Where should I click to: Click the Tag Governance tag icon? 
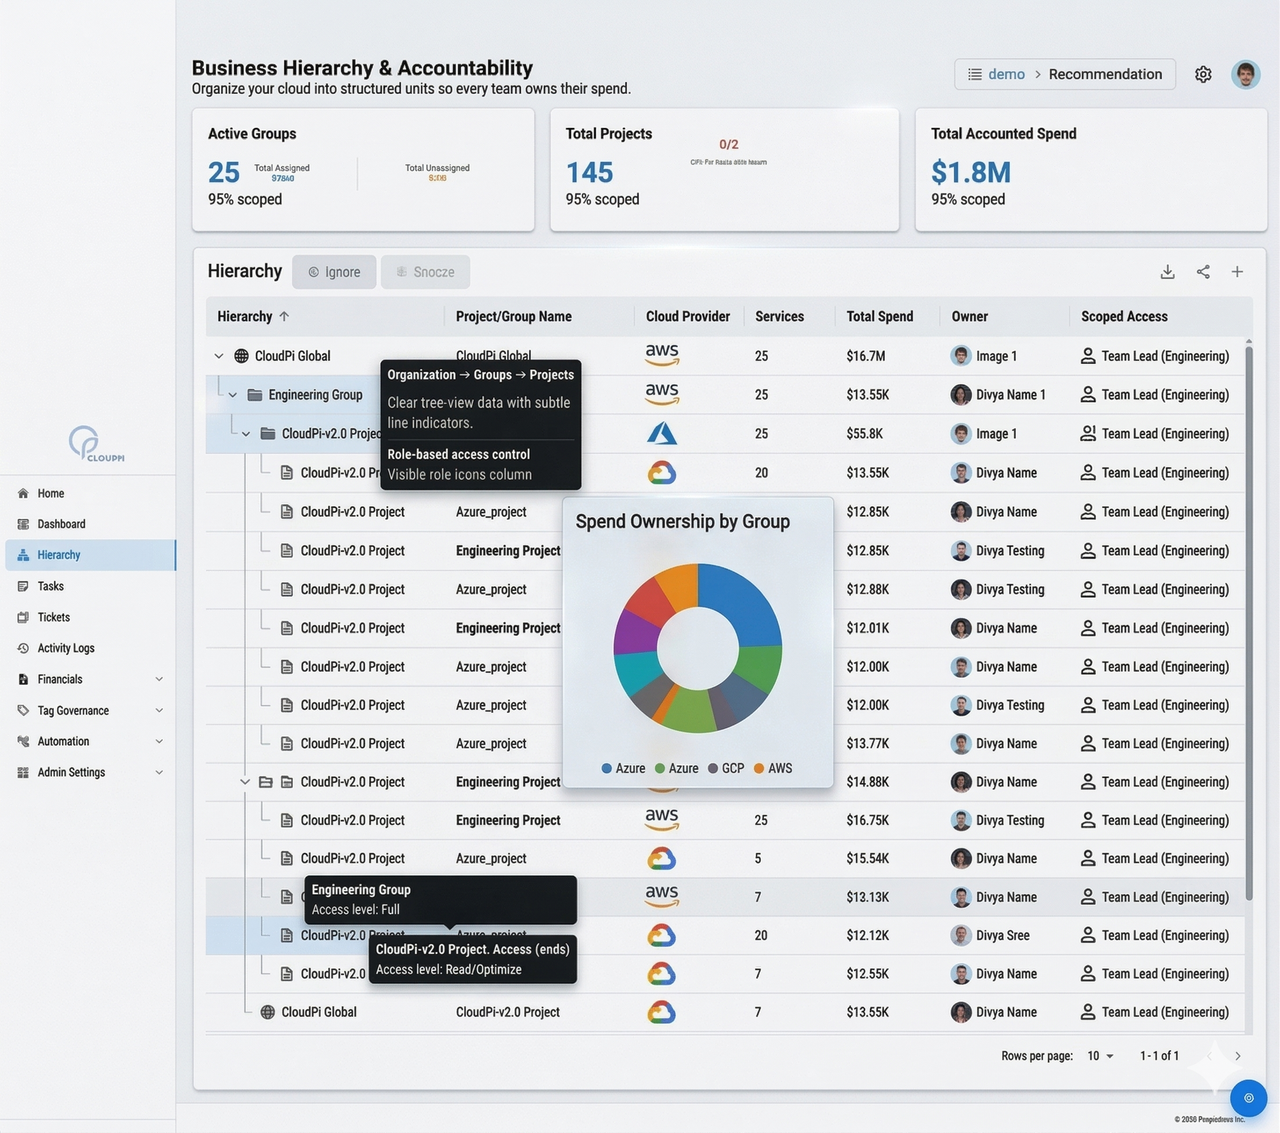[x=23, y=711]
